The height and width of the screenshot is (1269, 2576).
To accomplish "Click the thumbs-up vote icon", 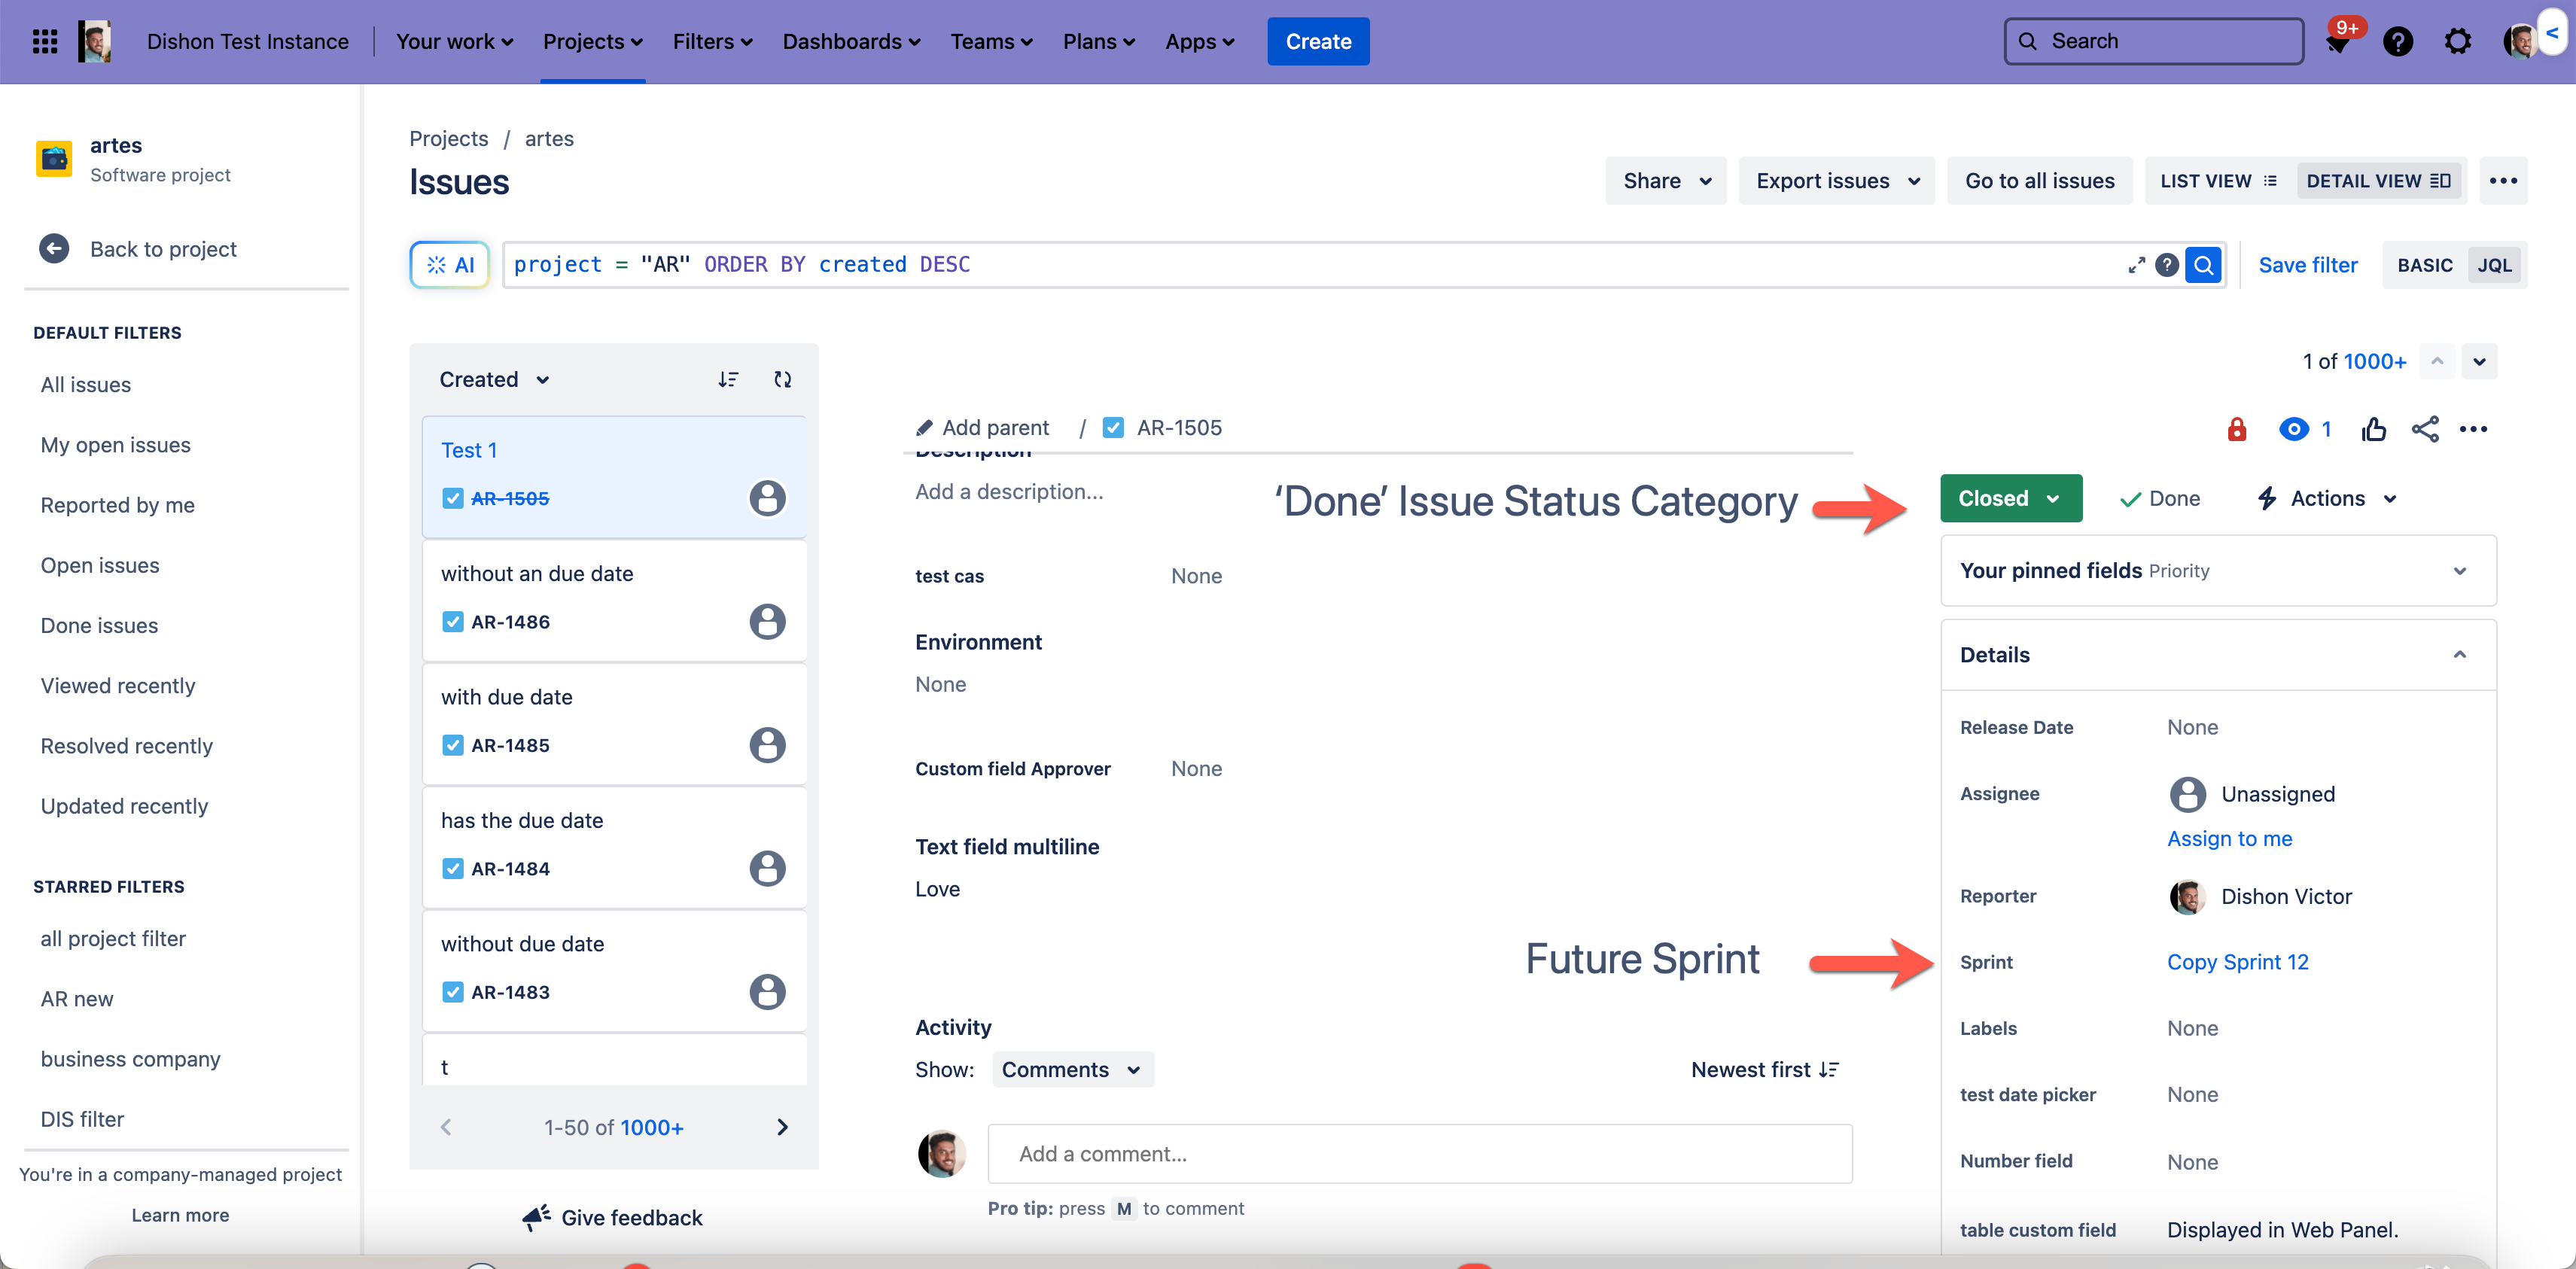I will point(2373,429).
